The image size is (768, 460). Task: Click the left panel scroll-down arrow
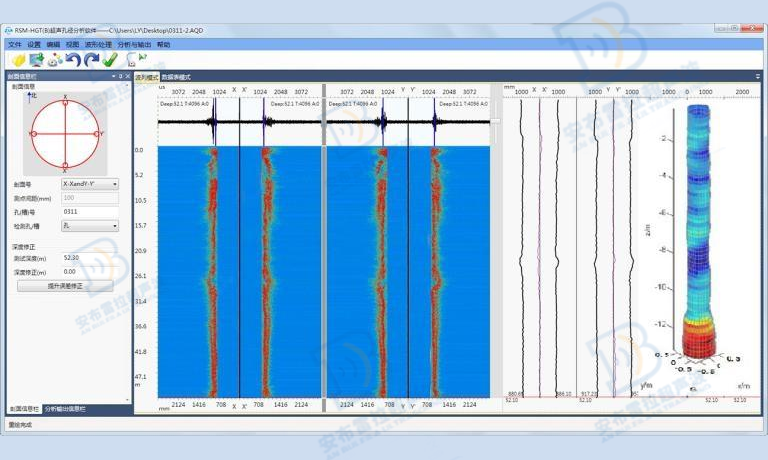coord(128,400)
